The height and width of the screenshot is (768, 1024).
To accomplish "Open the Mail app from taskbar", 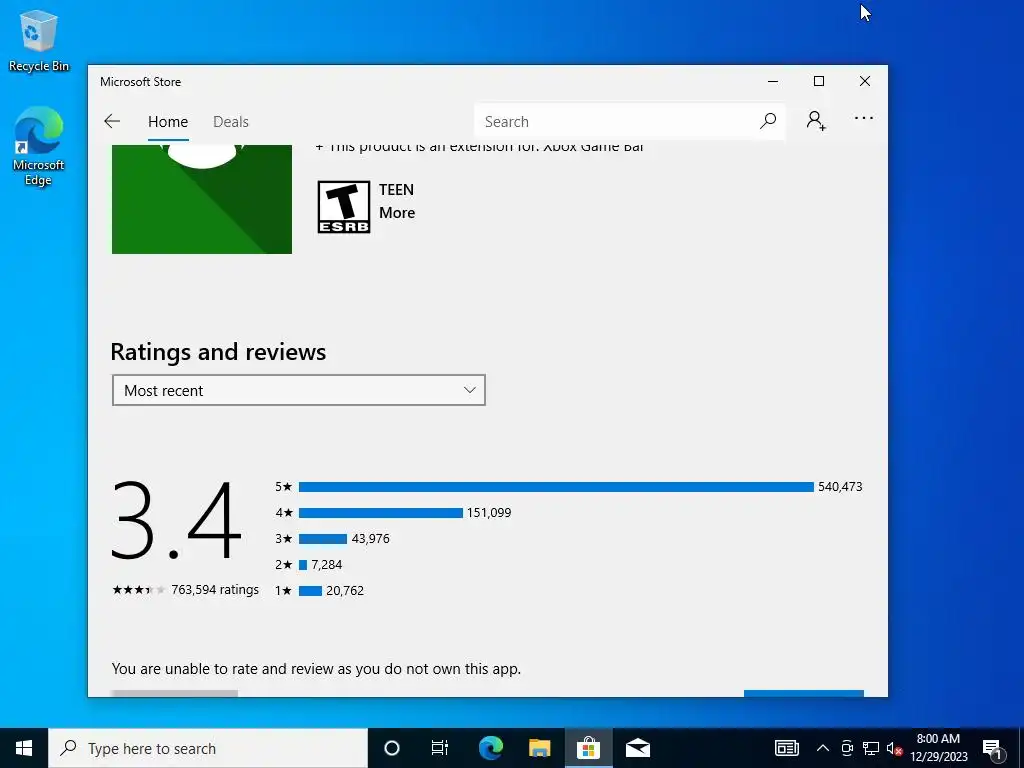I will [637, 748].
